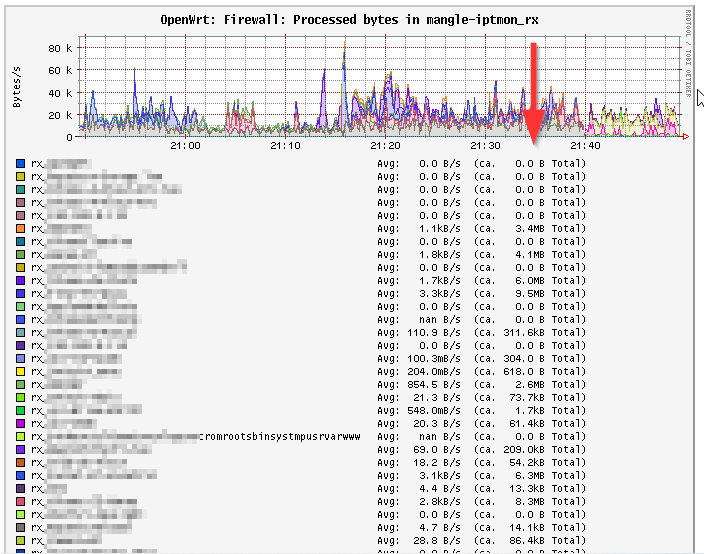The width and height of the screenshot is (704, 554).
Task: Click the total value '8.3MB'
Action: 530,502
